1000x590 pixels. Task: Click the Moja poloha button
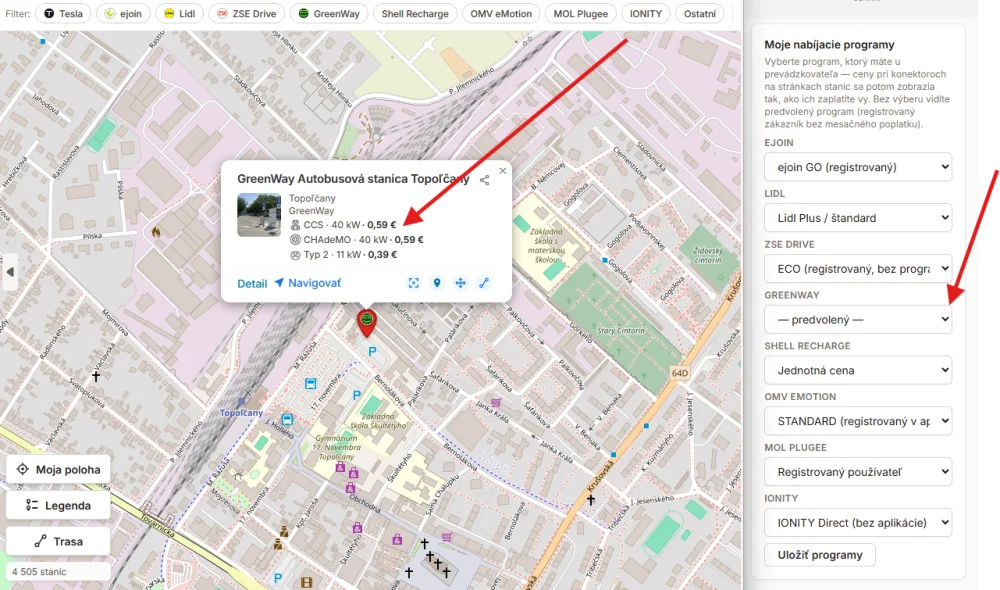coord(58,469)
